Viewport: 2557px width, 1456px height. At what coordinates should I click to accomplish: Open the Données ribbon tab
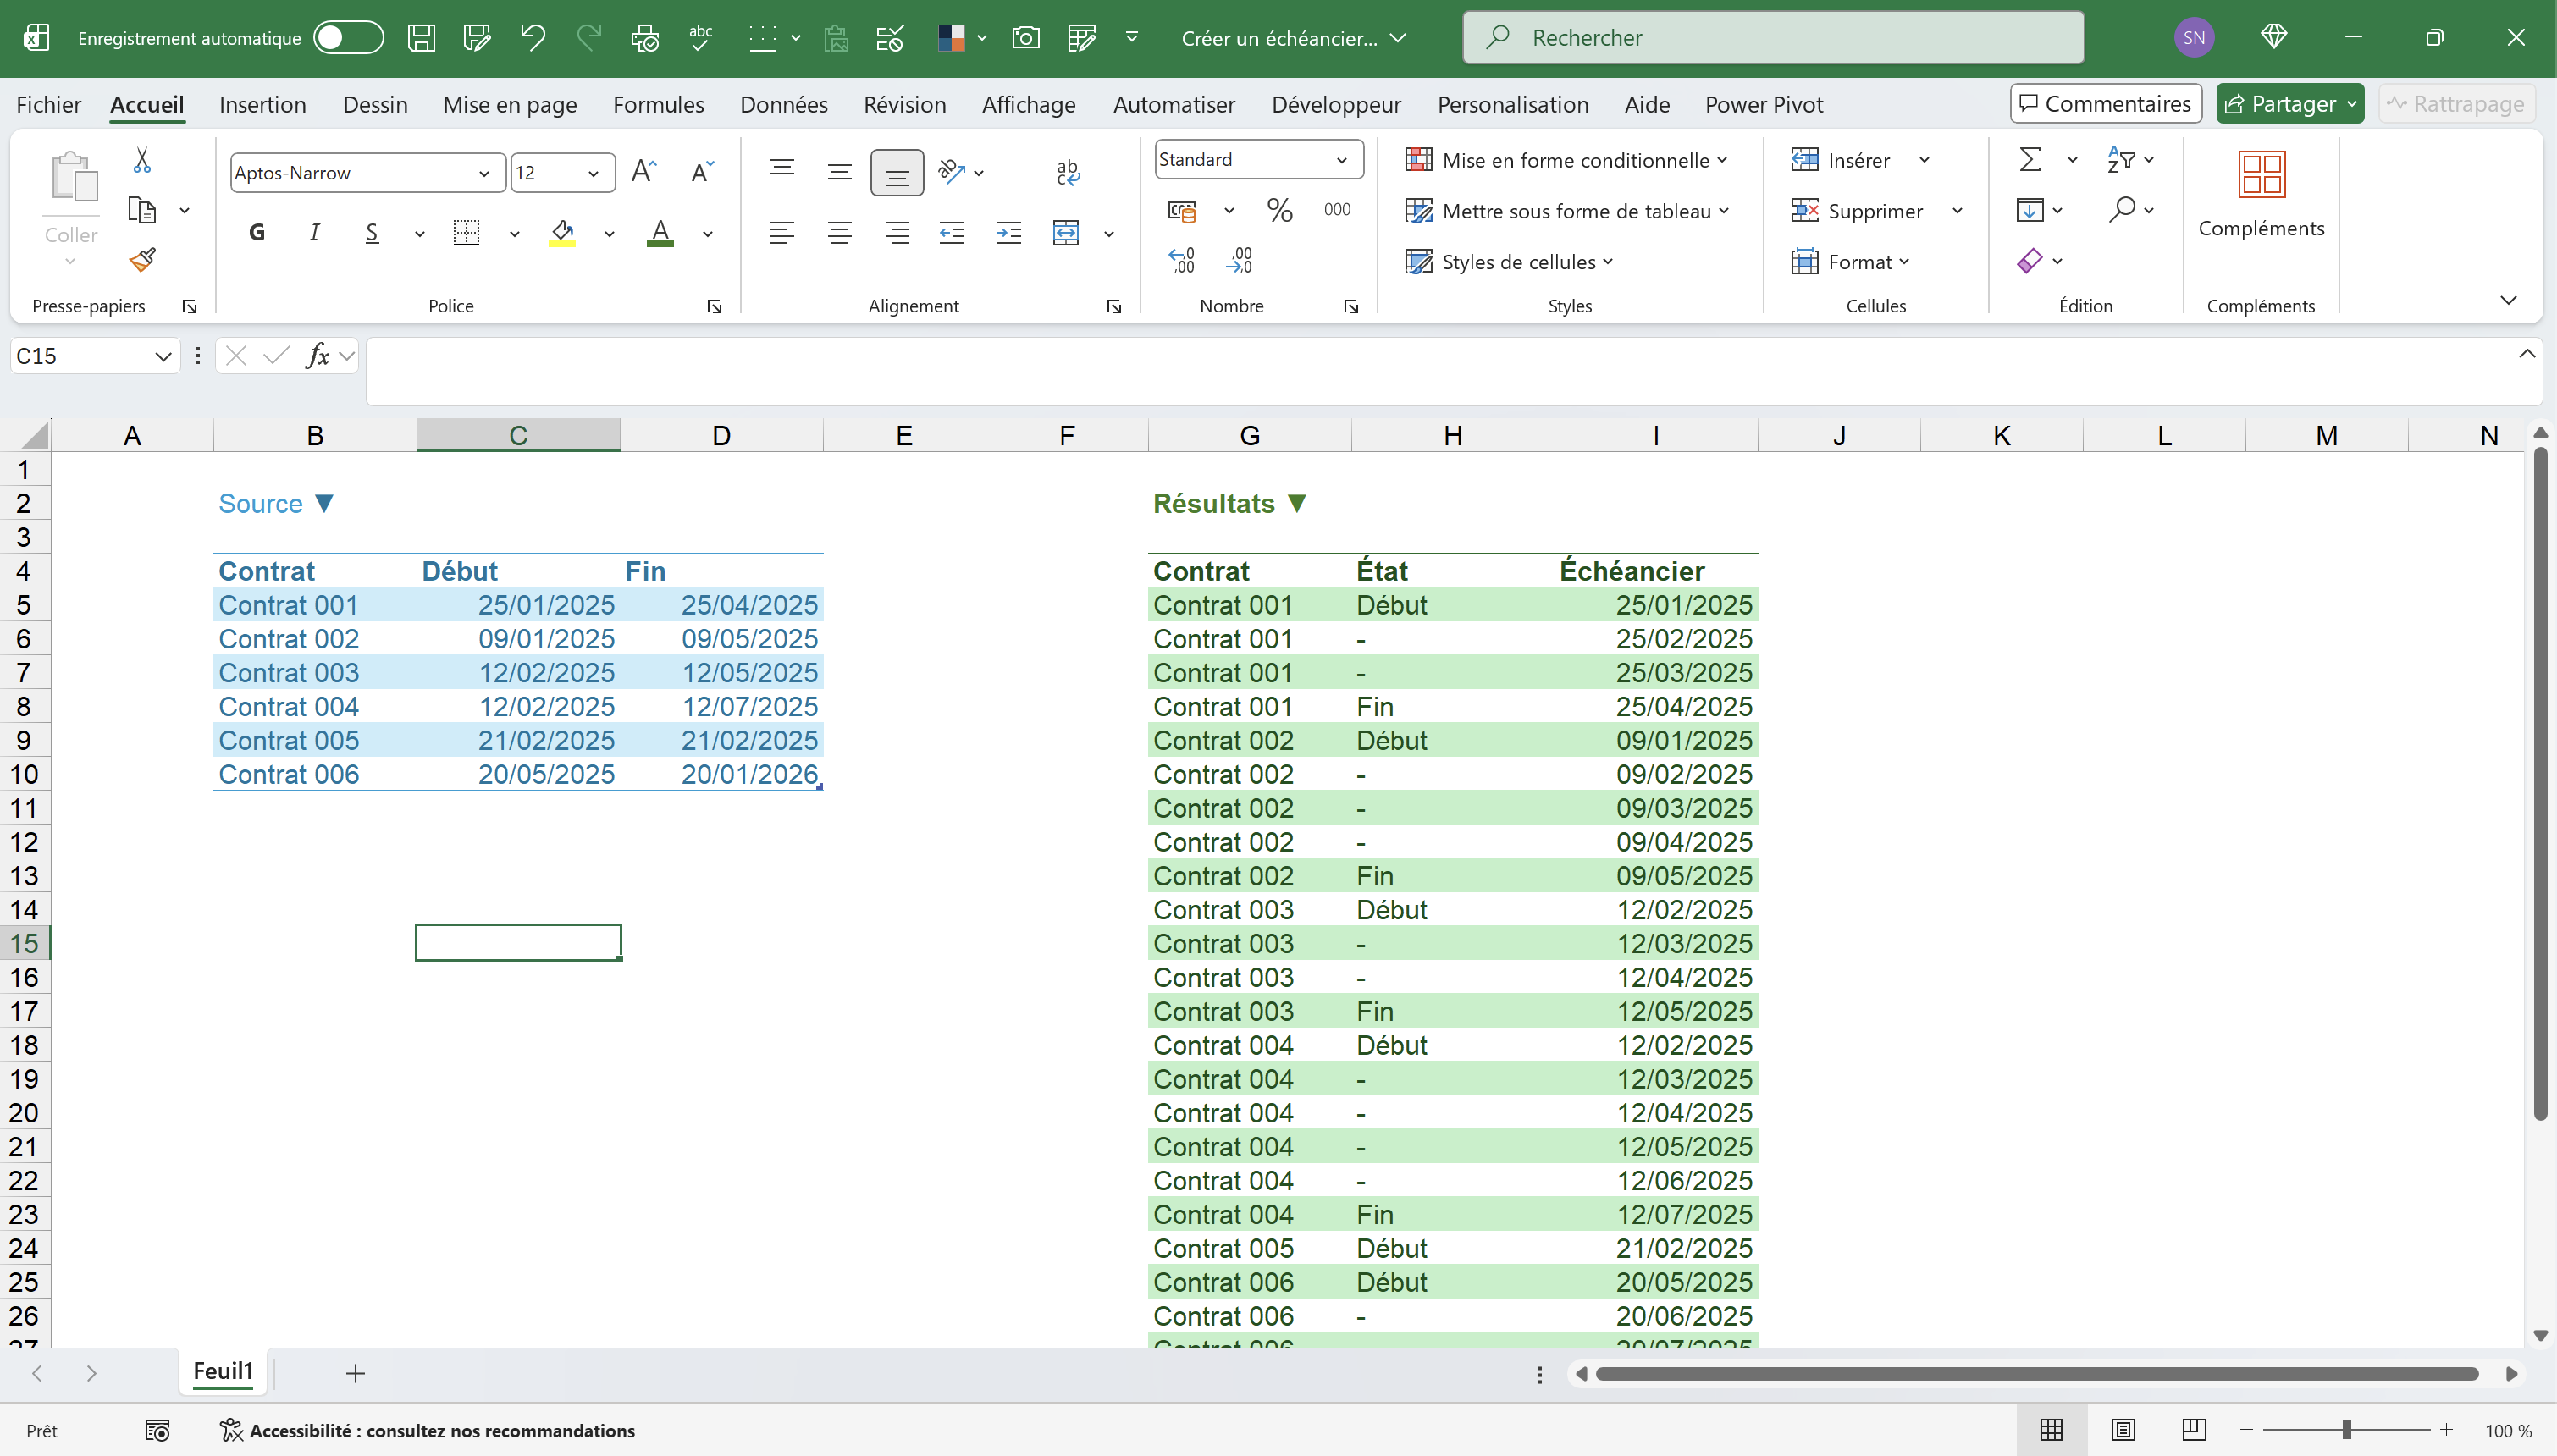click(x=783, y=105)
